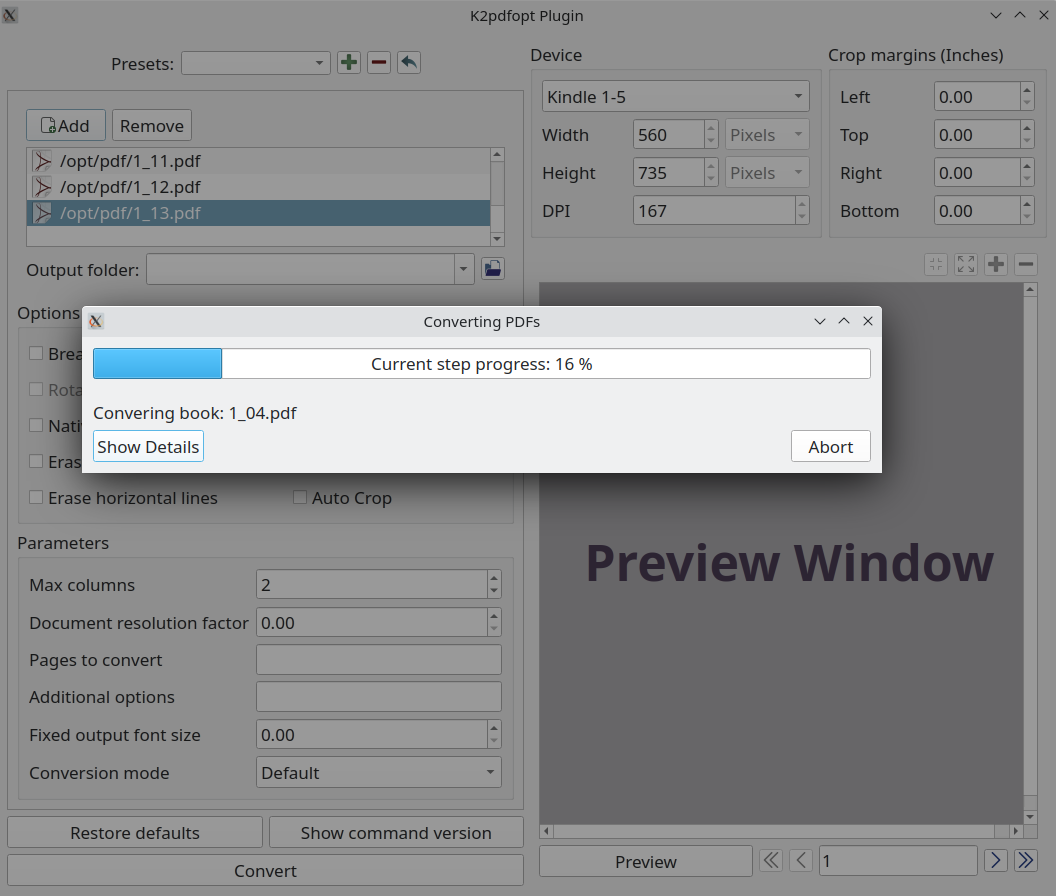Image resolution: width=1056 pixels, height=896 pixels.
Task: Click the Converting PDFs dialog app icon
Action: (x=96, y=321)
